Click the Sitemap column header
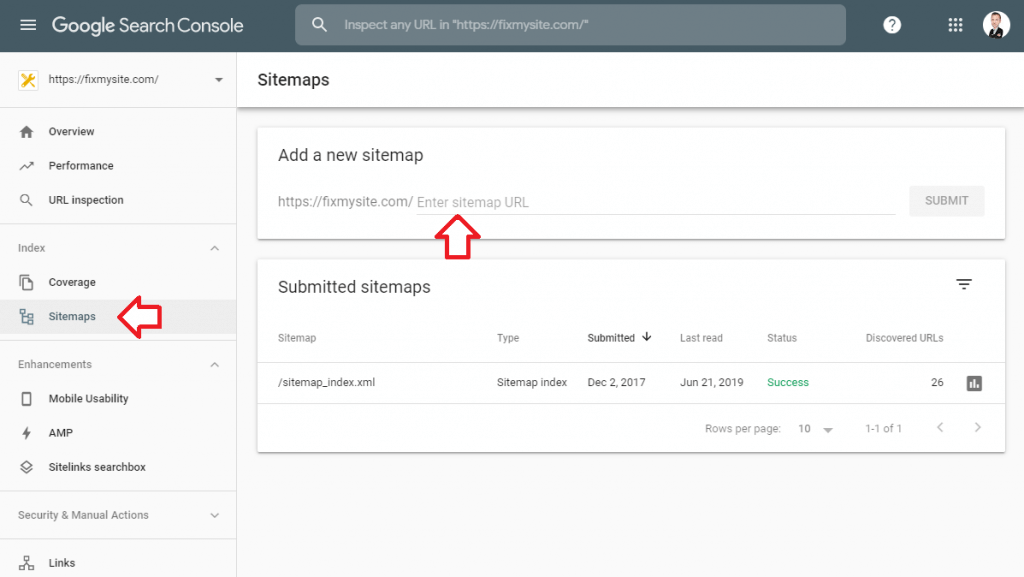Screen dimensions: 1024x577 [296, 338]
